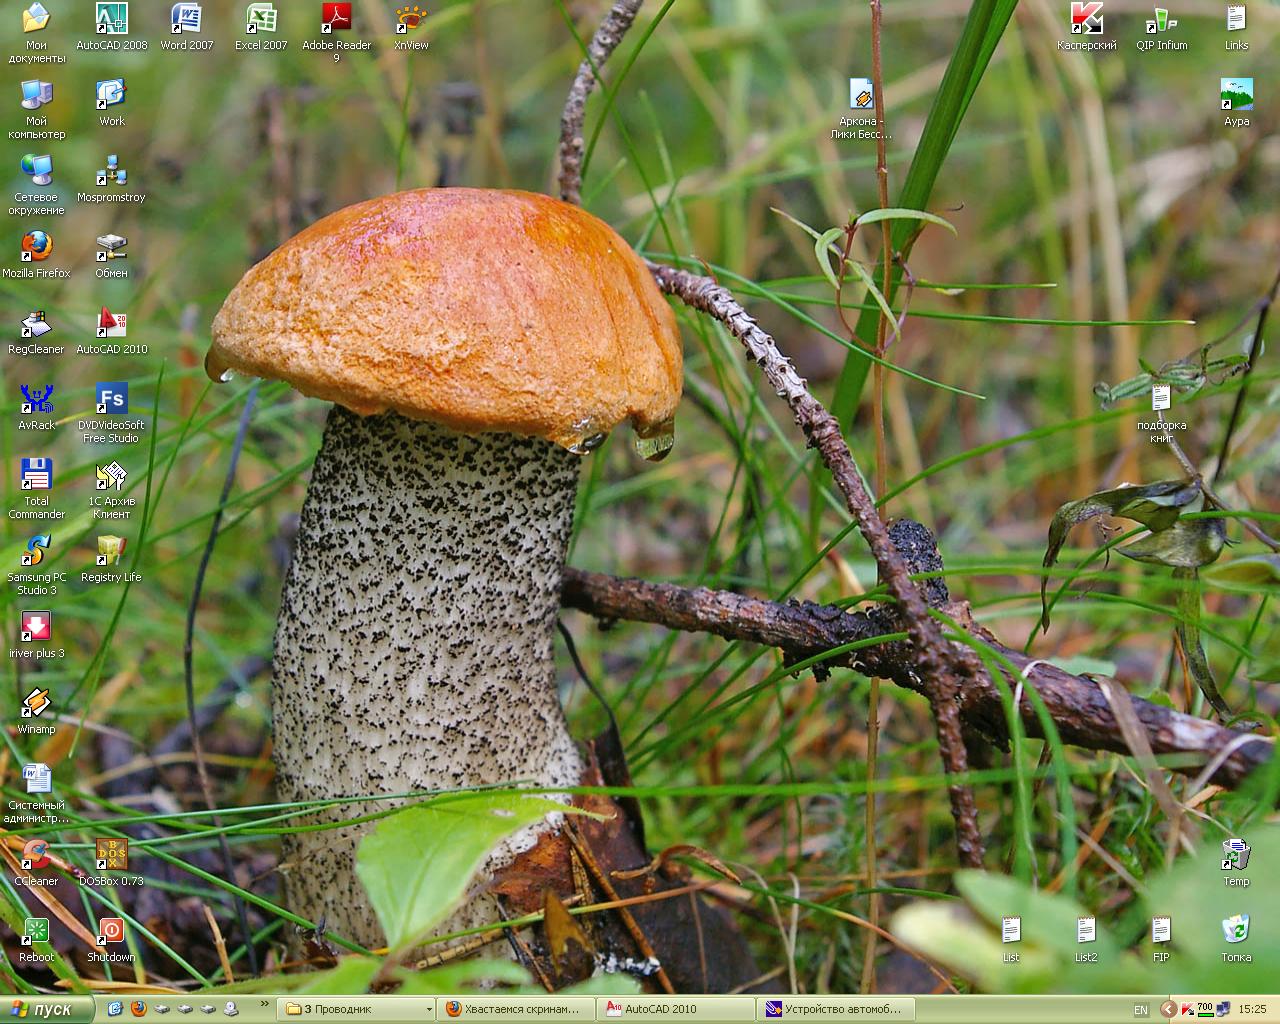This screenshot has width=1280, height=1024.
Task: Select the DVDVideoSoft Free Studio icon
Action: point(111,400)
